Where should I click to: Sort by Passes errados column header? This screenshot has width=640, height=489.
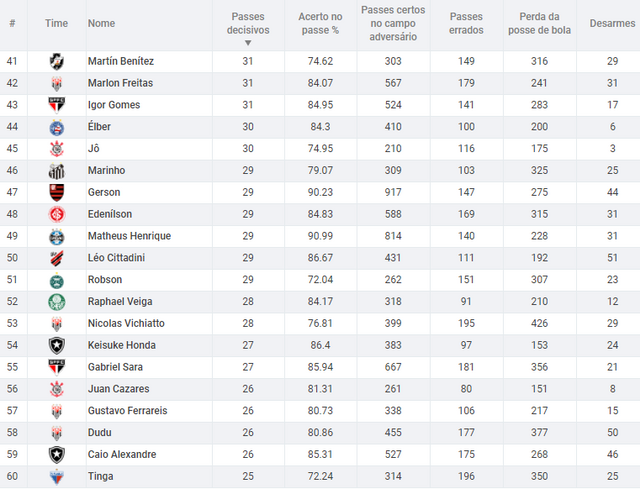466,23
